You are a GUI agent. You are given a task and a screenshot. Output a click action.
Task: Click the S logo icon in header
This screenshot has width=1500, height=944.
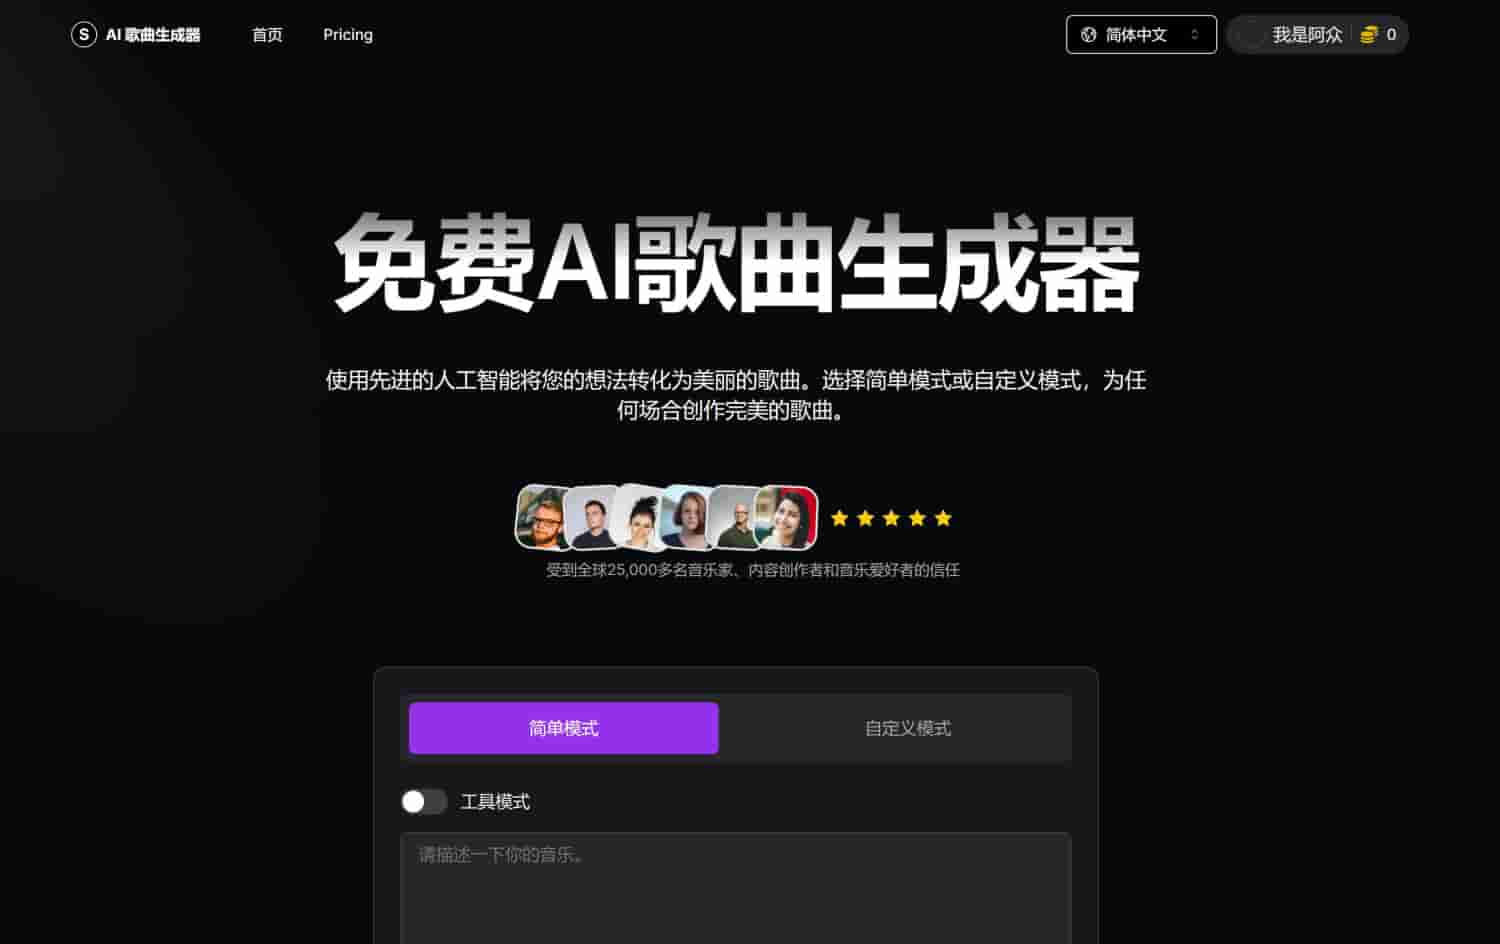pyautogui.click(x=83, y=34)
